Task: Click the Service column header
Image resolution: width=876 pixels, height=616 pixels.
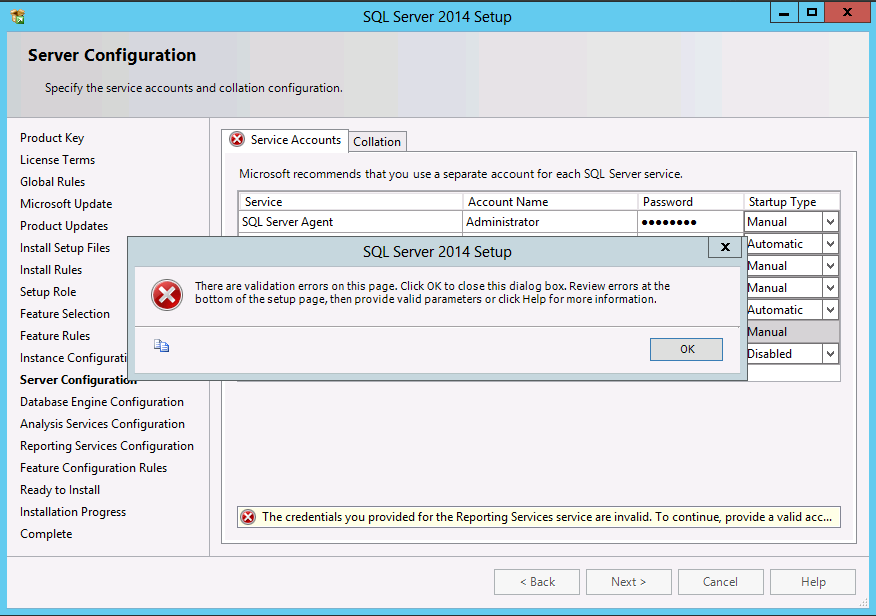Action: point(351,202)
